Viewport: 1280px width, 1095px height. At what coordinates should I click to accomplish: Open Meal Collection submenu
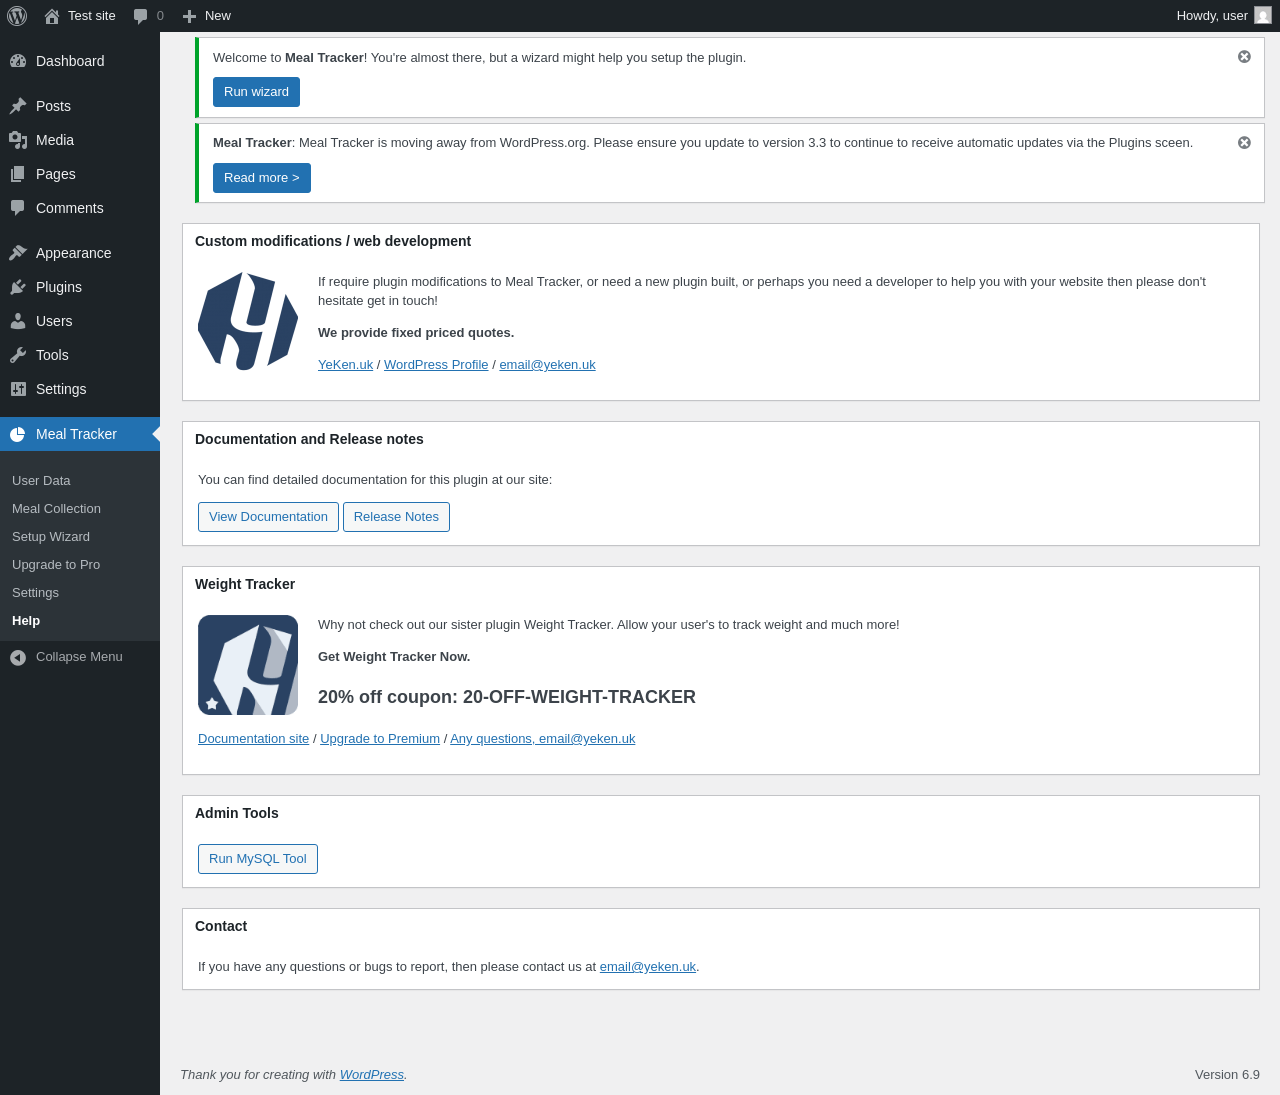point(56,509)
